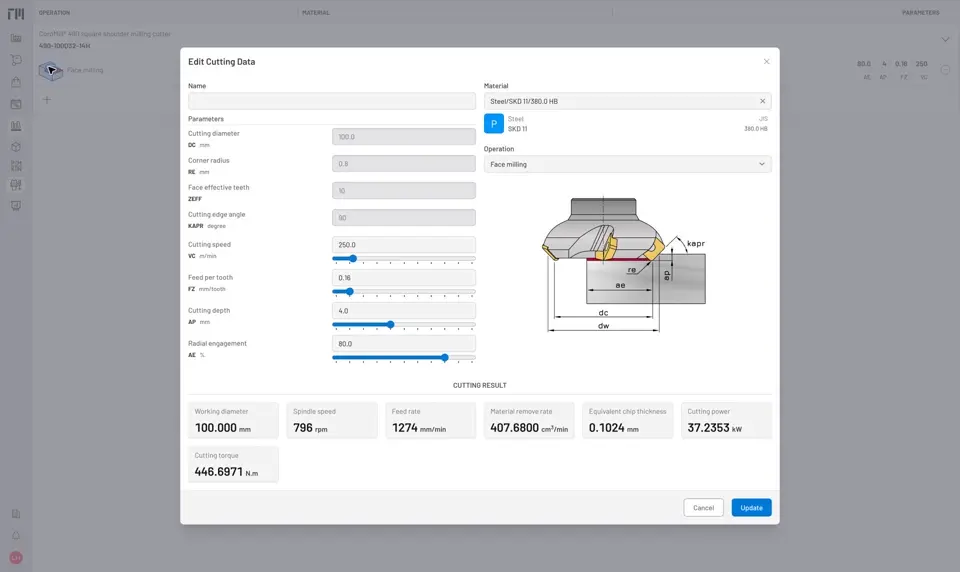Click the Cutting depth value field
The height and width of the screenshot is (572, 960).
(403, 310)
